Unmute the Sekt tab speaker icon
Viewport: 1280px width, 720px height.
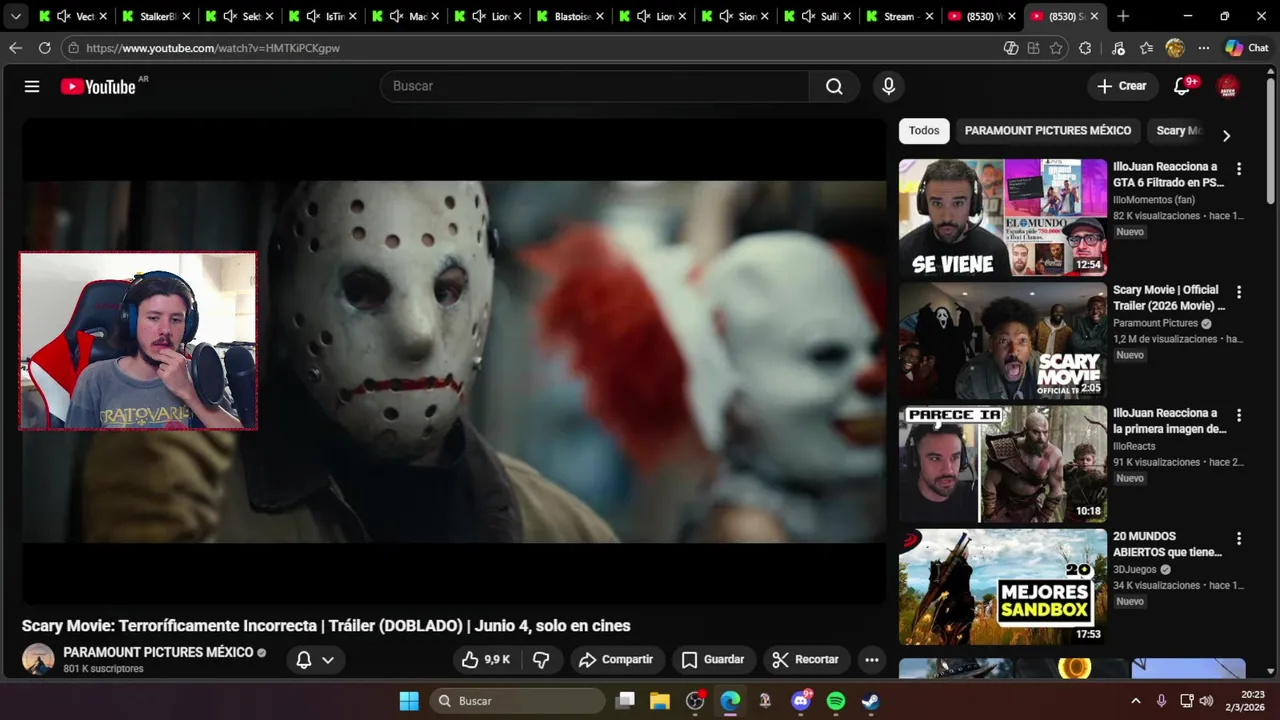(x=229, y=16)
